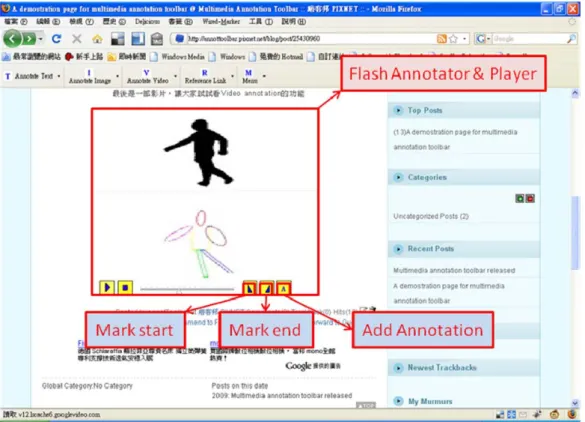This screenshot has width=585, height=422.
Task: Open the back/forward history dropdown arrow
Action: point(41,39)
